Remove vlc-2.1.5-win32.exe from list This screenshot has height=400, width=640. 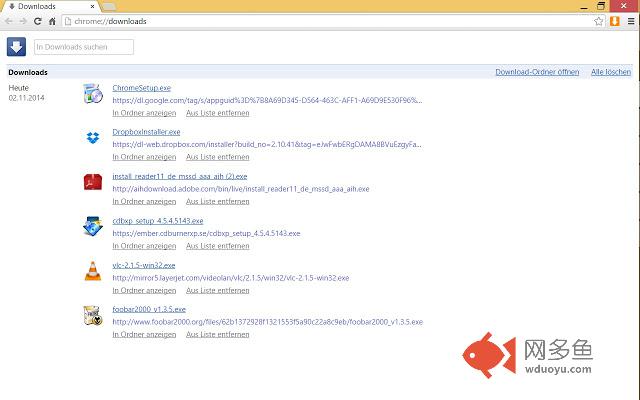[218, 290]
